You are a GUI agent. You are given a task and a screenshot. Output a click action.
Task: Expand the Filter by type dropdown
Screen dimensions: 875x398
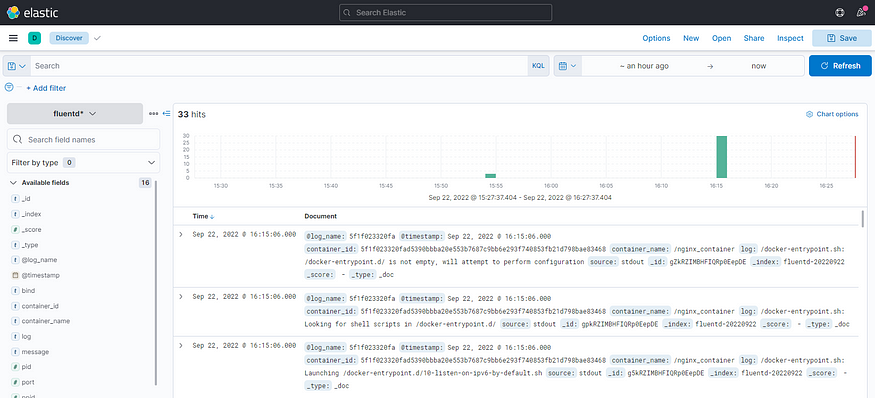[x=83, y=162]
